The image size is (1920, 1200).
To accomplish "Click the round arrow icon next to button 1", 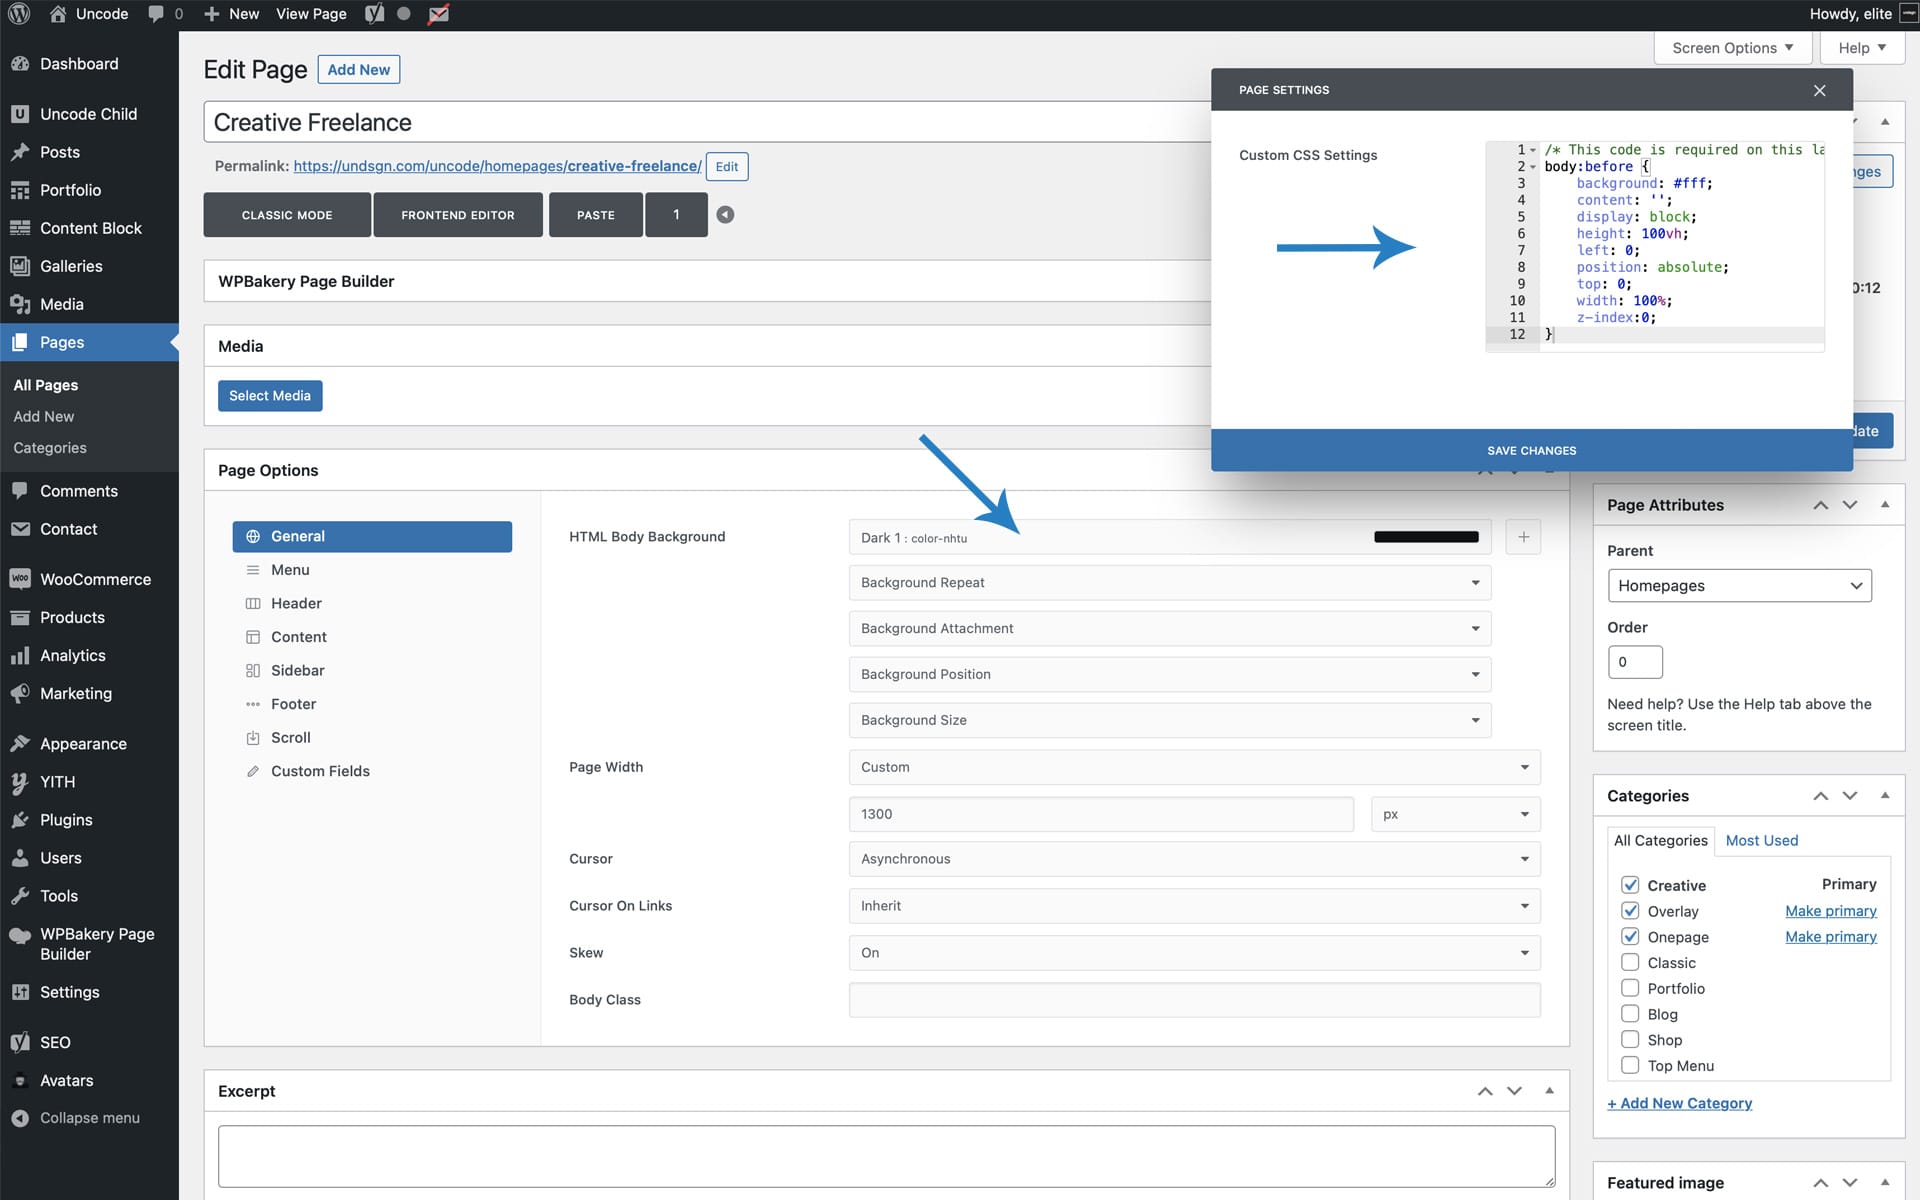I will pos(725,214).
